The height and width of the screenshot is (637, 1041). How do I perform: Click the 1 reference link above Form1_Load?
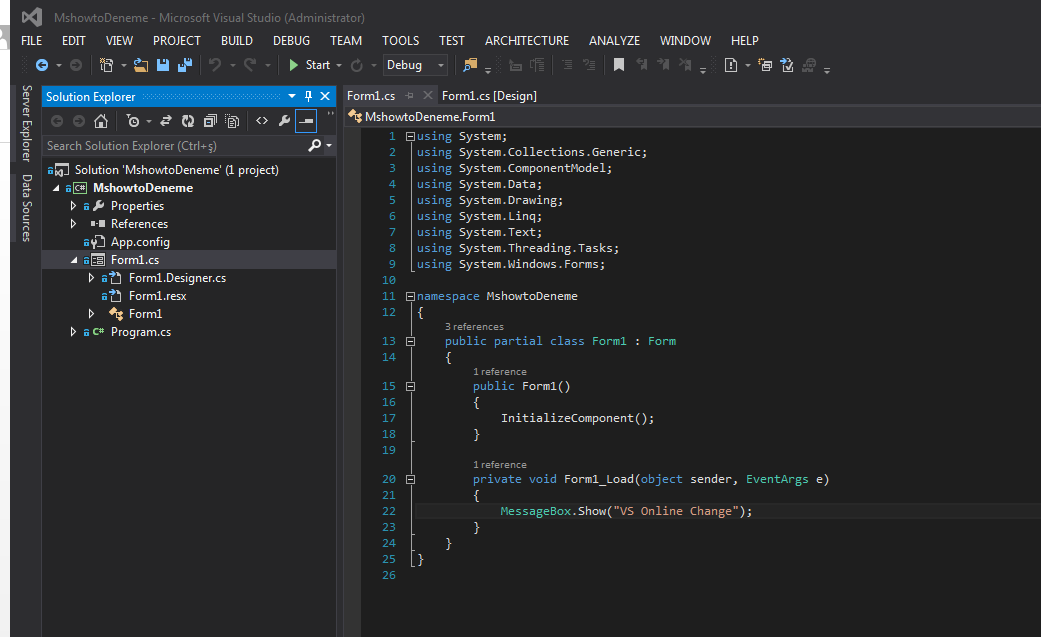pos(500,465)
